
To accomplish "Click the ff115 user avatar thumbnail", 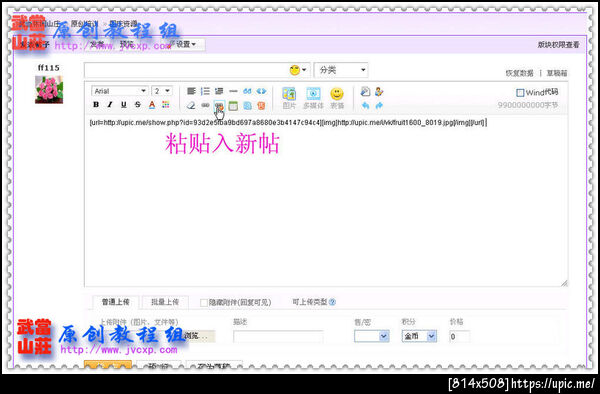I will [49, 90].
